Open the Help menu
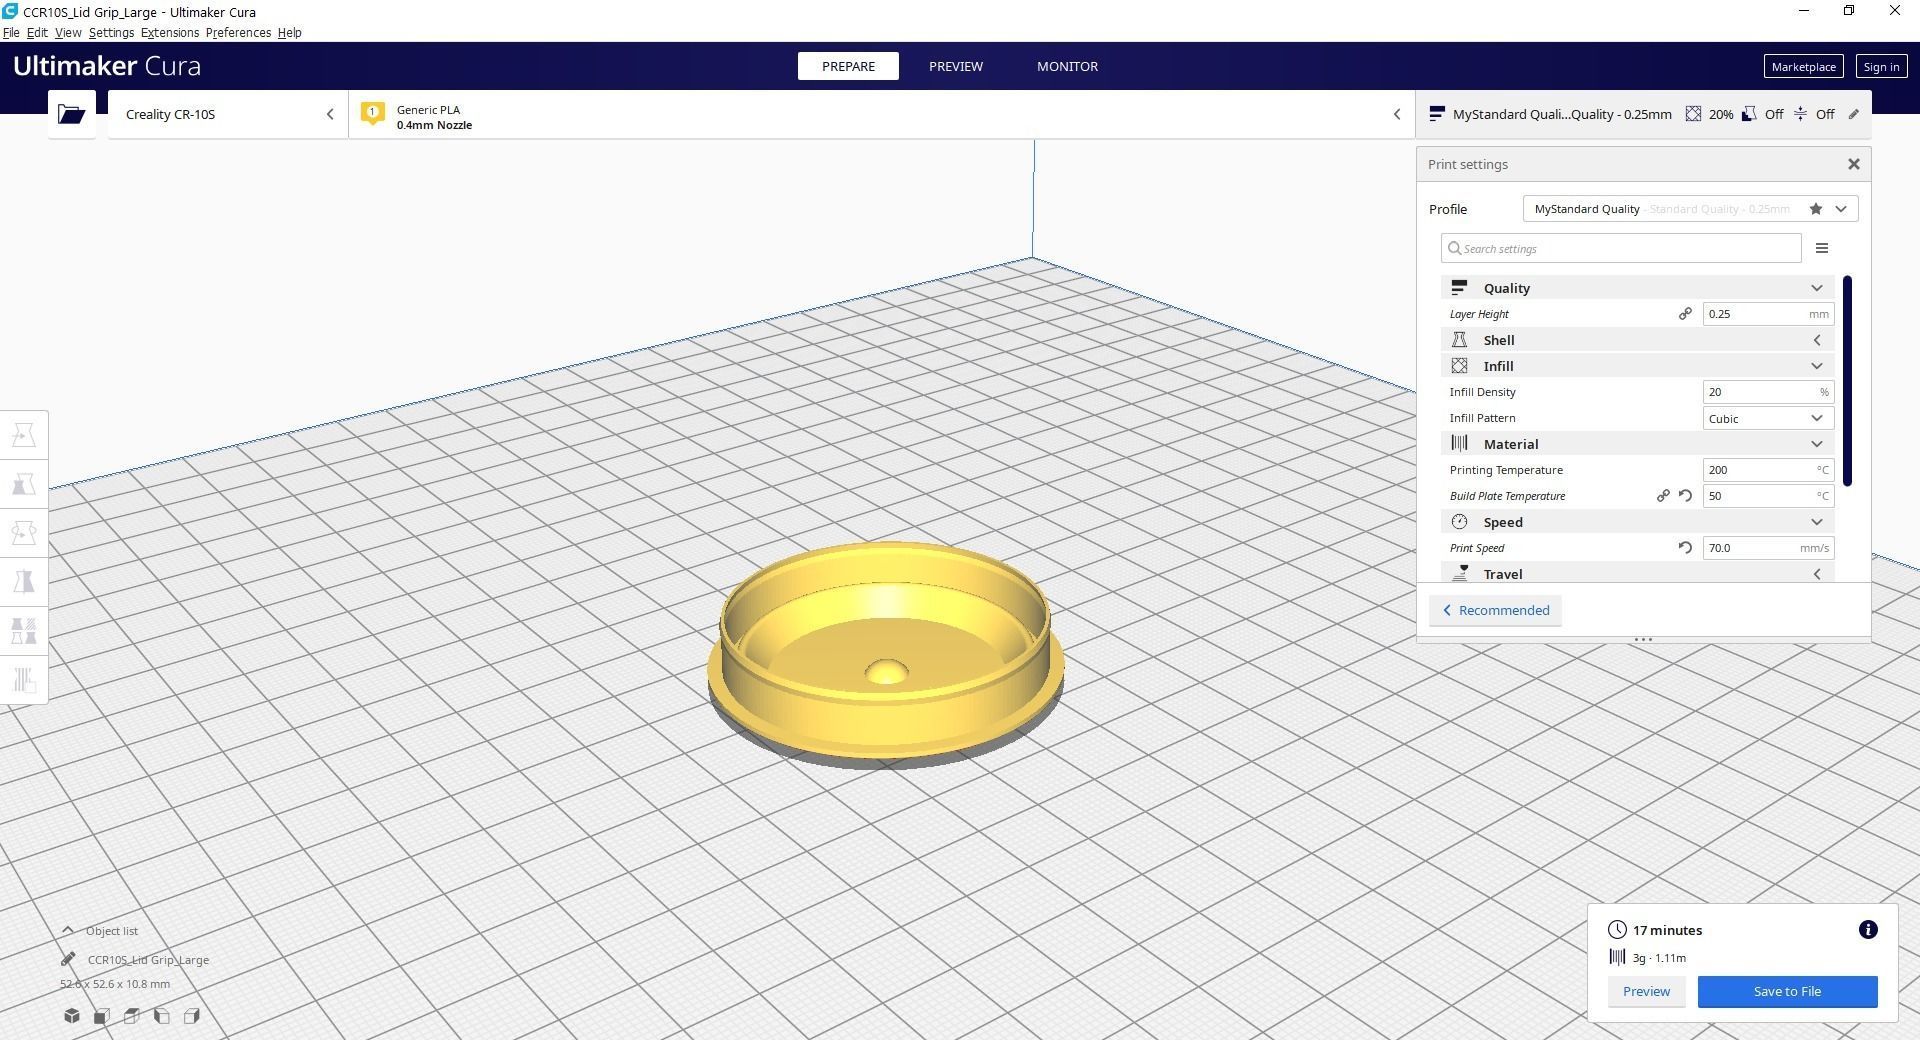The width and height of the screenshot is (1920, 1040). [x=289, y=32]
